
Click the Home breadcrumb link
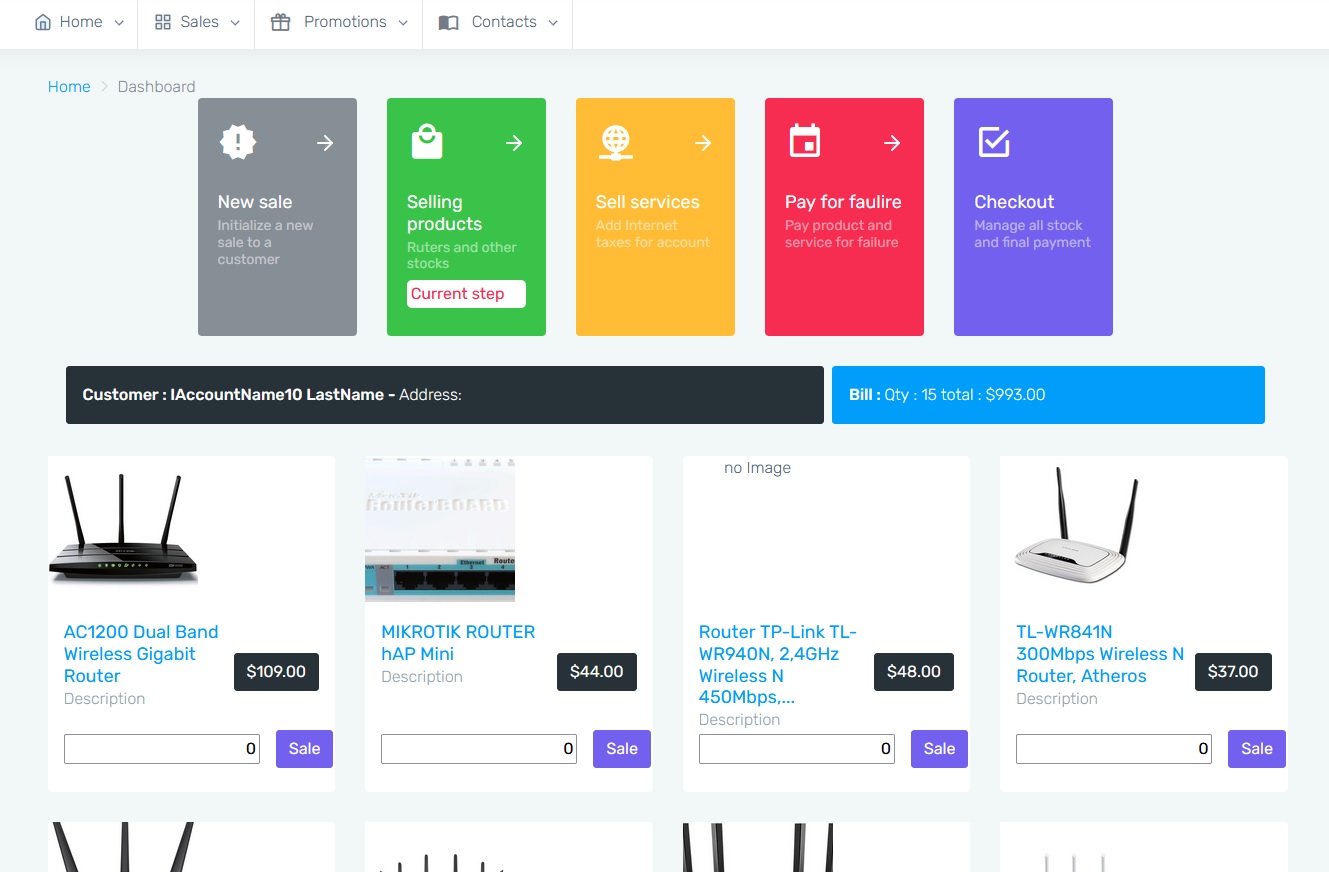69,87
